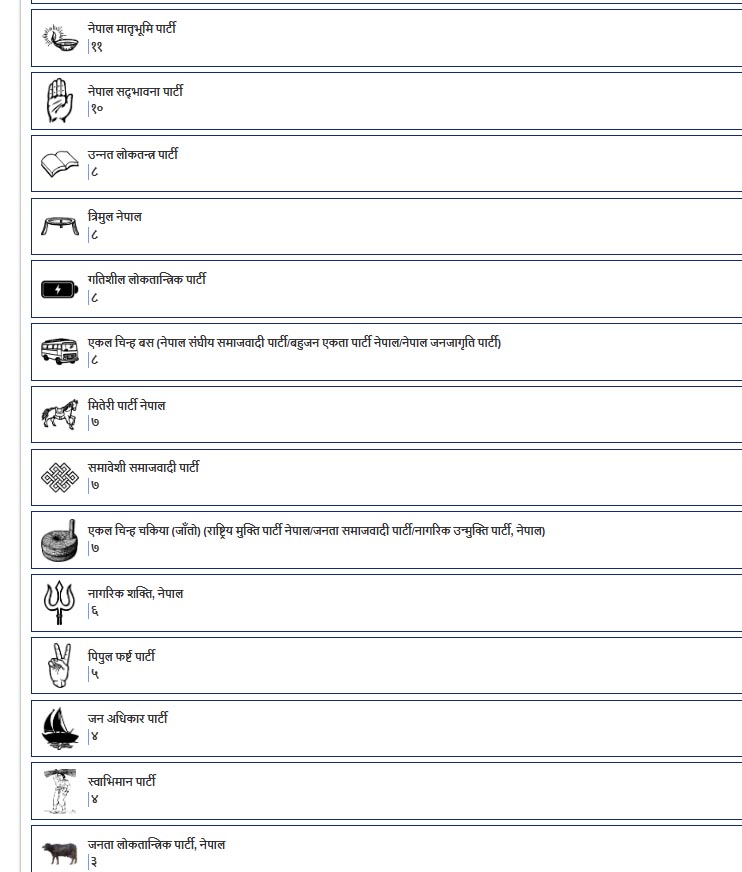Select the battery symbol icon
The image size is (742, 872).
click(59, 290)
